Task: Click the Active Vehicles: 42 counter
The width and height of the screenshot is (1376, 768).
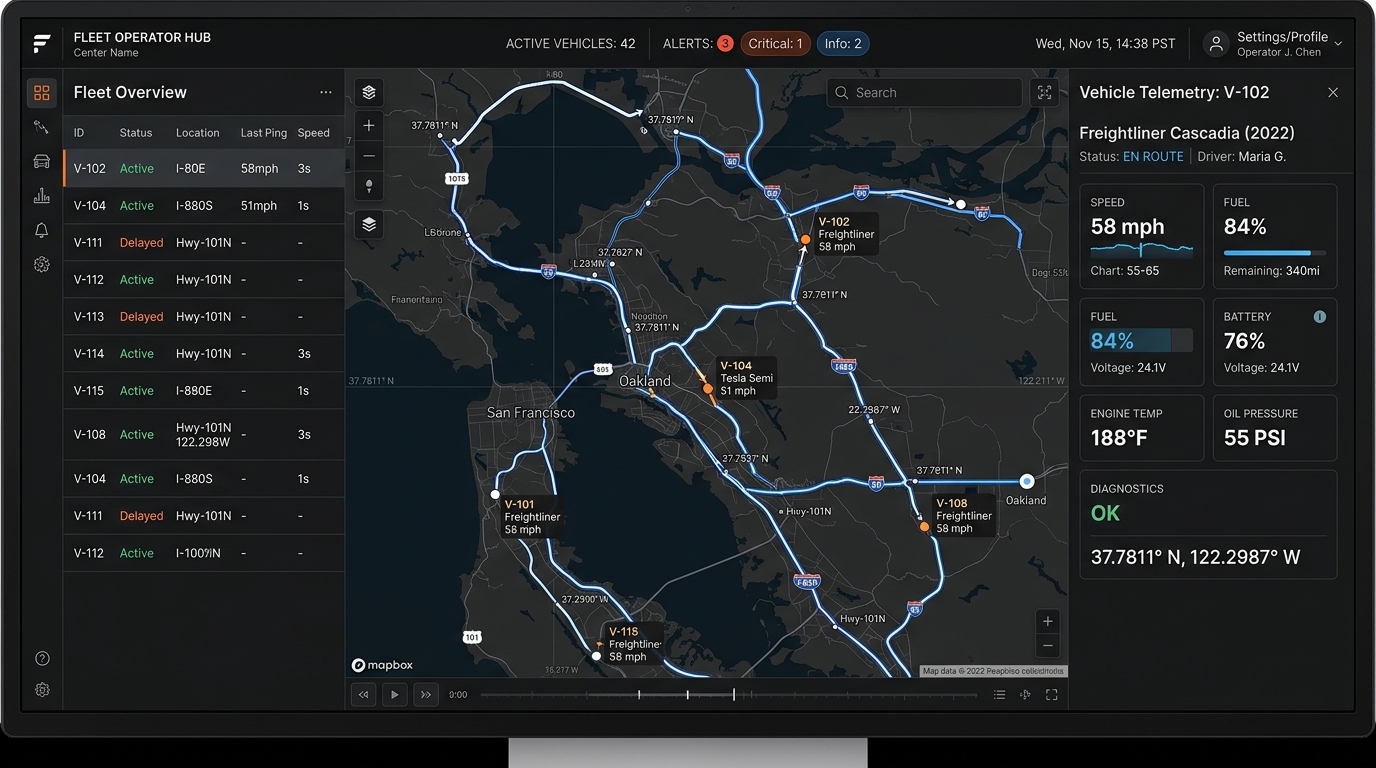Action: pos(570,44)
